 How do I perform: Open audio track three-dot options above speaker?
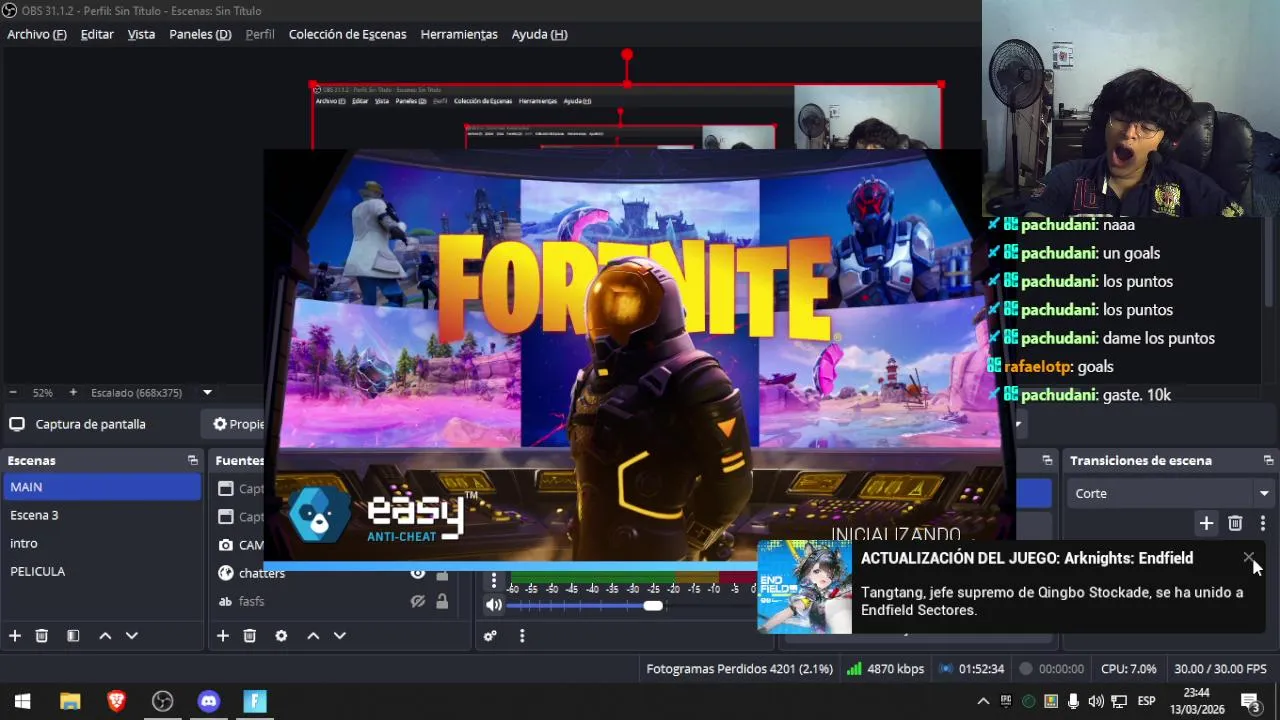[x=493, y=580]
